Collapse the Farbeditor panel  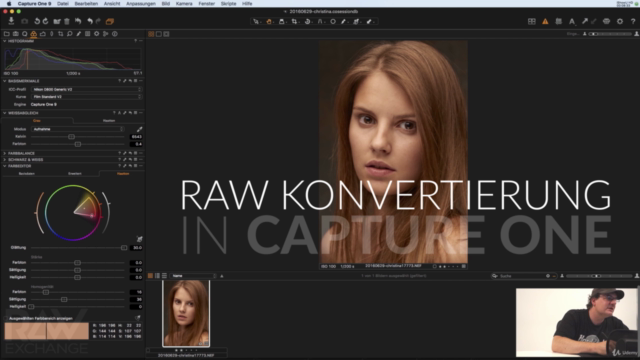click(x=4, y=166)
